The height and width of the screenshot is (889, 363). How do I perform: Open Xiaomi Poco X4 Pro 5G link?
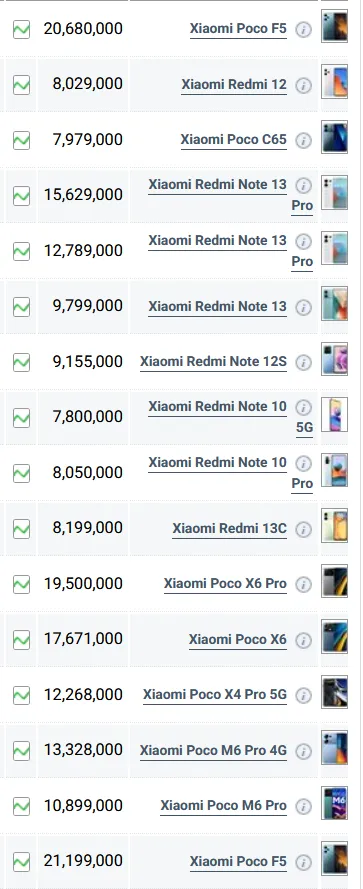pos(215,695)
